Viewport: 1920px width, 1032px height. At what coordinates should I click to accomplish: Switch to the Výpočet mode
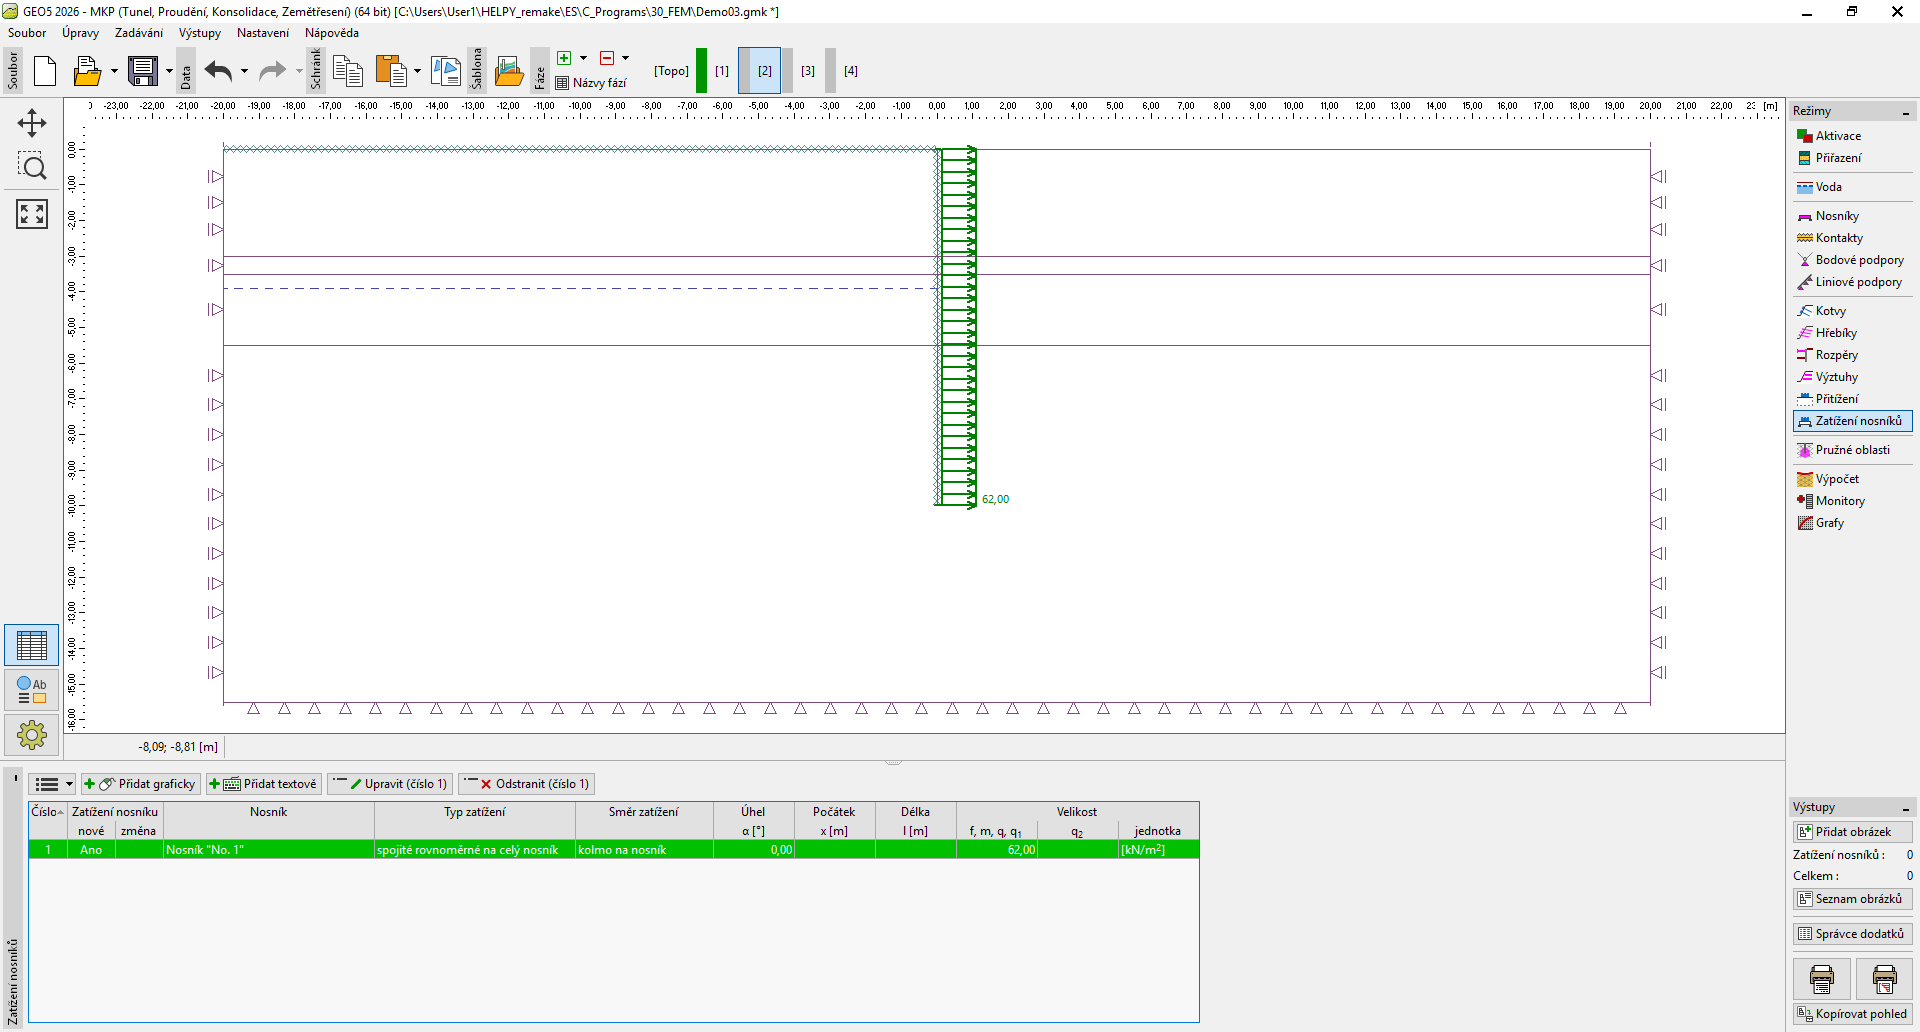click(1836, 479)
